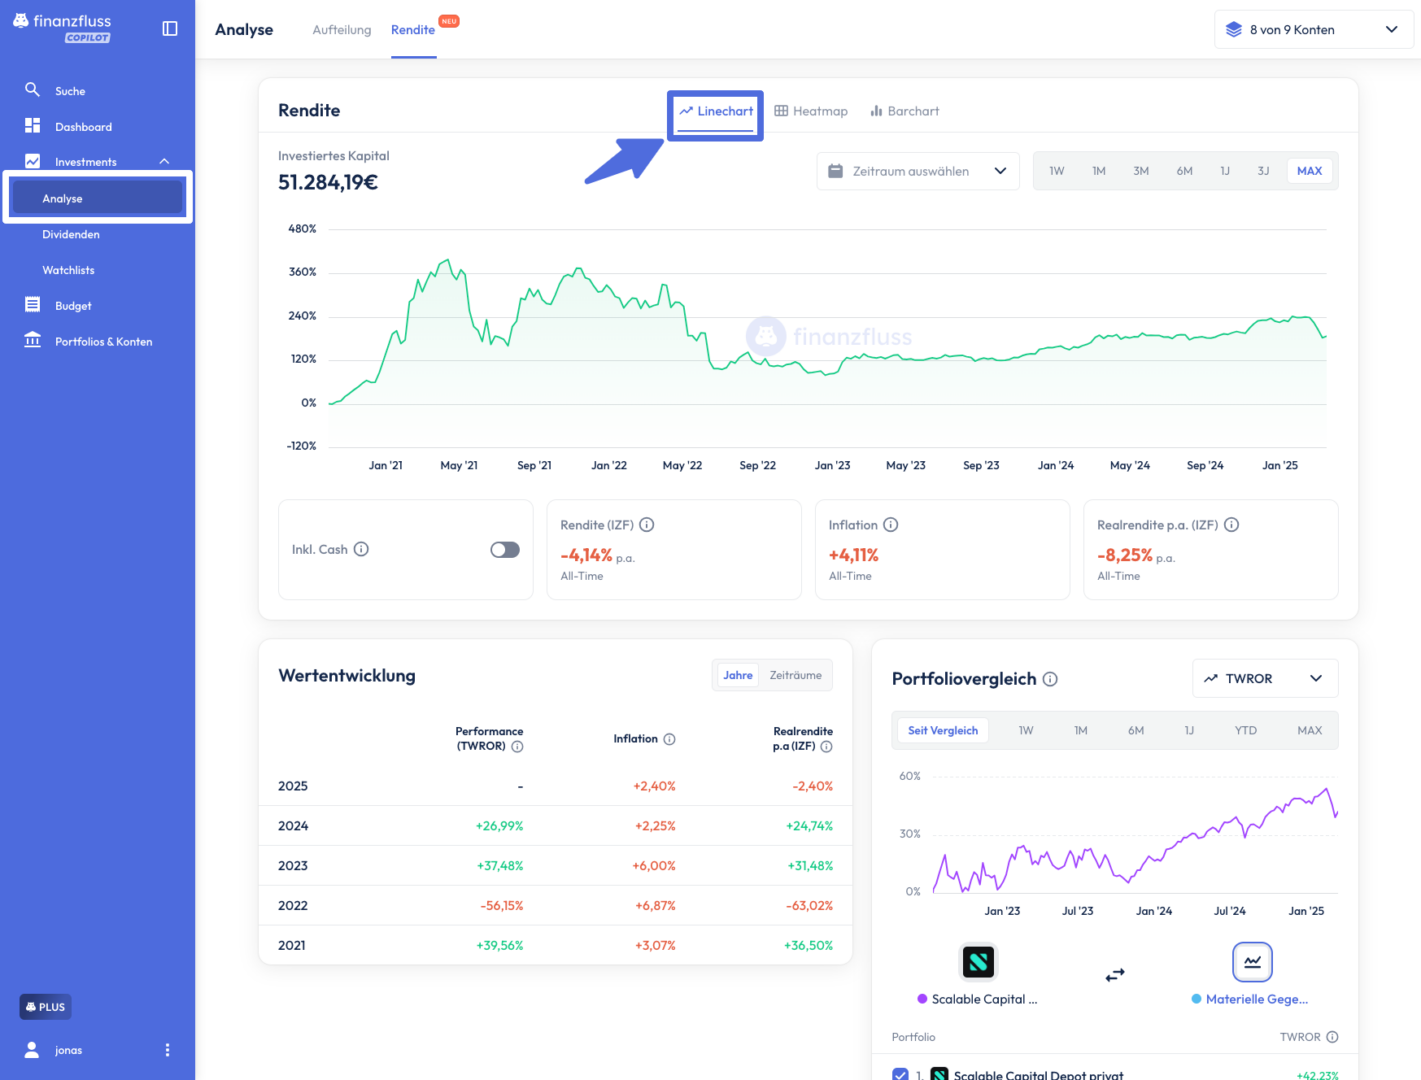This screenshot has width=1421, height=1080.
Task: Click the blue Materielle Gege... legend dot
Action: (x=1196, y=999)
